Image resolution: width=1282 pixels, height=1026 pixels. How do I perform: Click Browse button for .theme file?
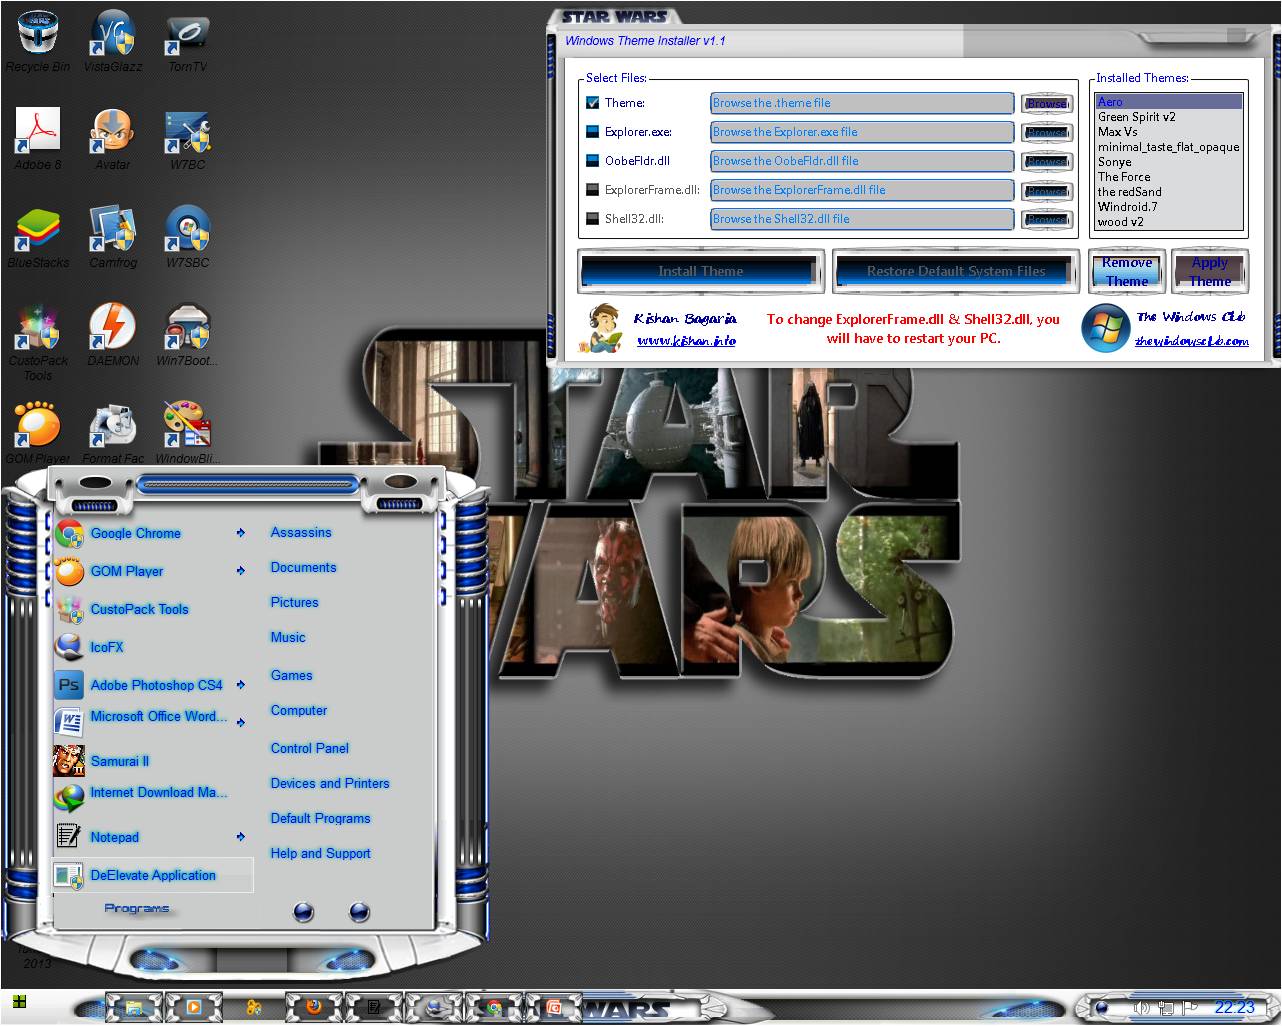[x=1046, y=103]
